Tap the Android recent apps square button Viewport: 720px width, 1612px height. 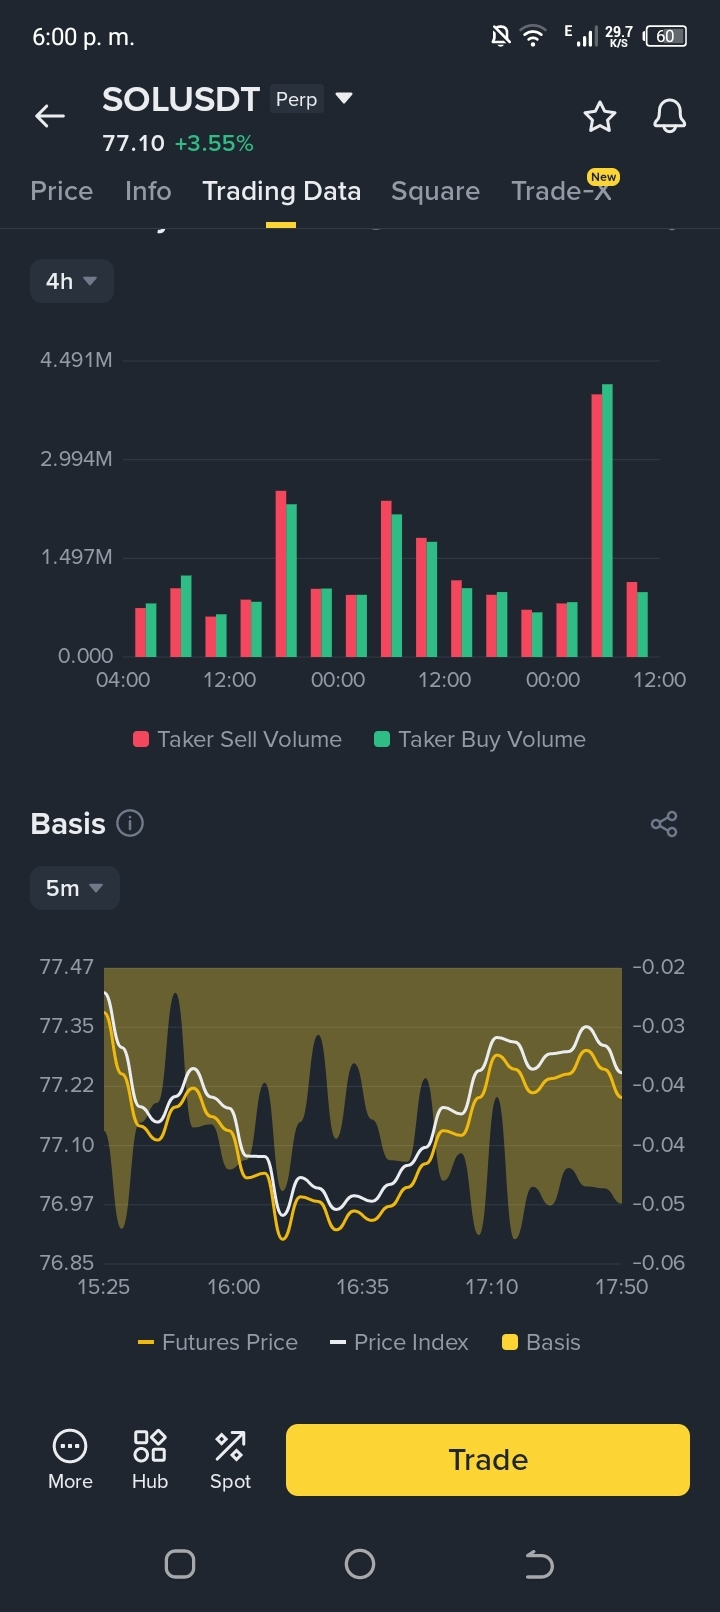180,1564
